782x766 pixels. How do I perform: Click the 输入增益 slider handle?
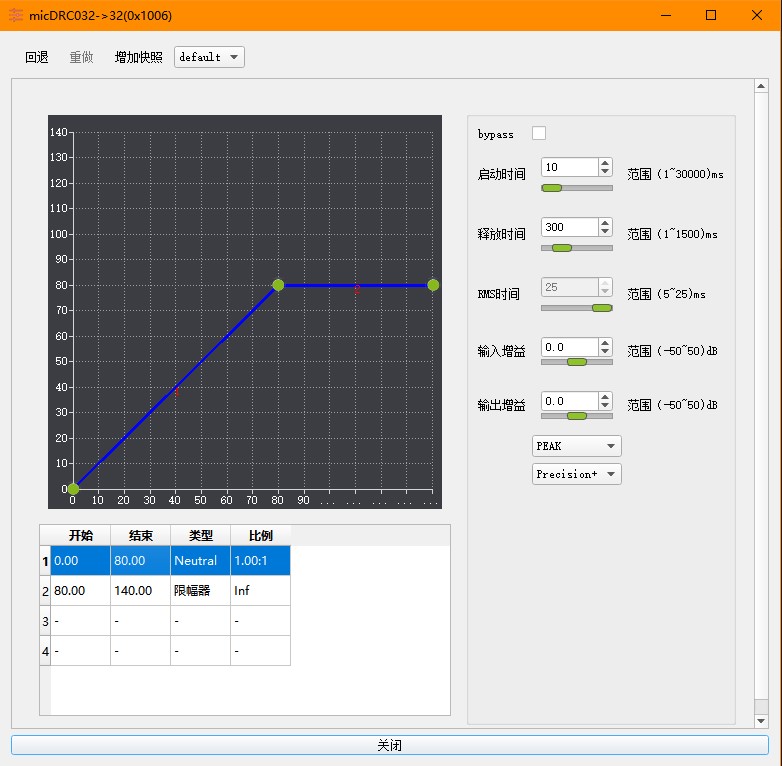pos(577,362)
